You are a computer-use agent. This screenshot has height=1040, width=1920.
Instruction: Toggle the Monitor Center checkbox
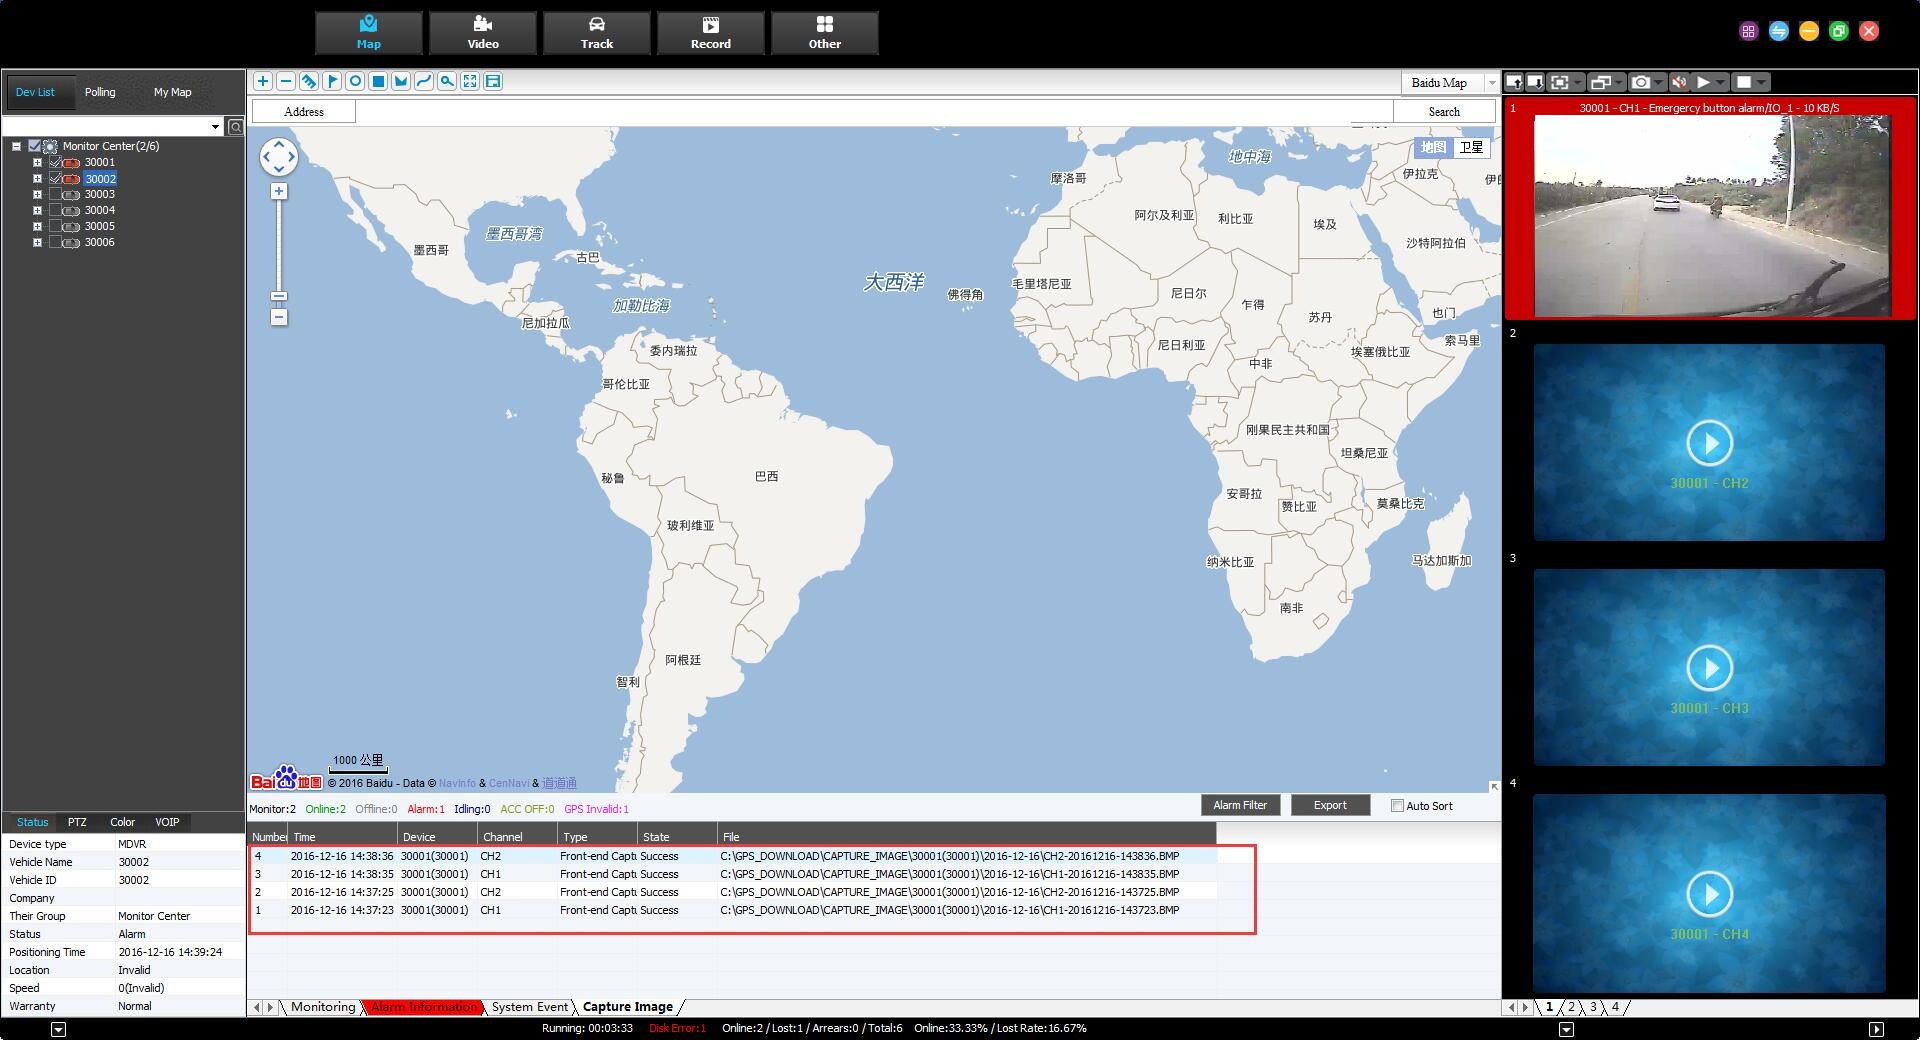(33, 145)
